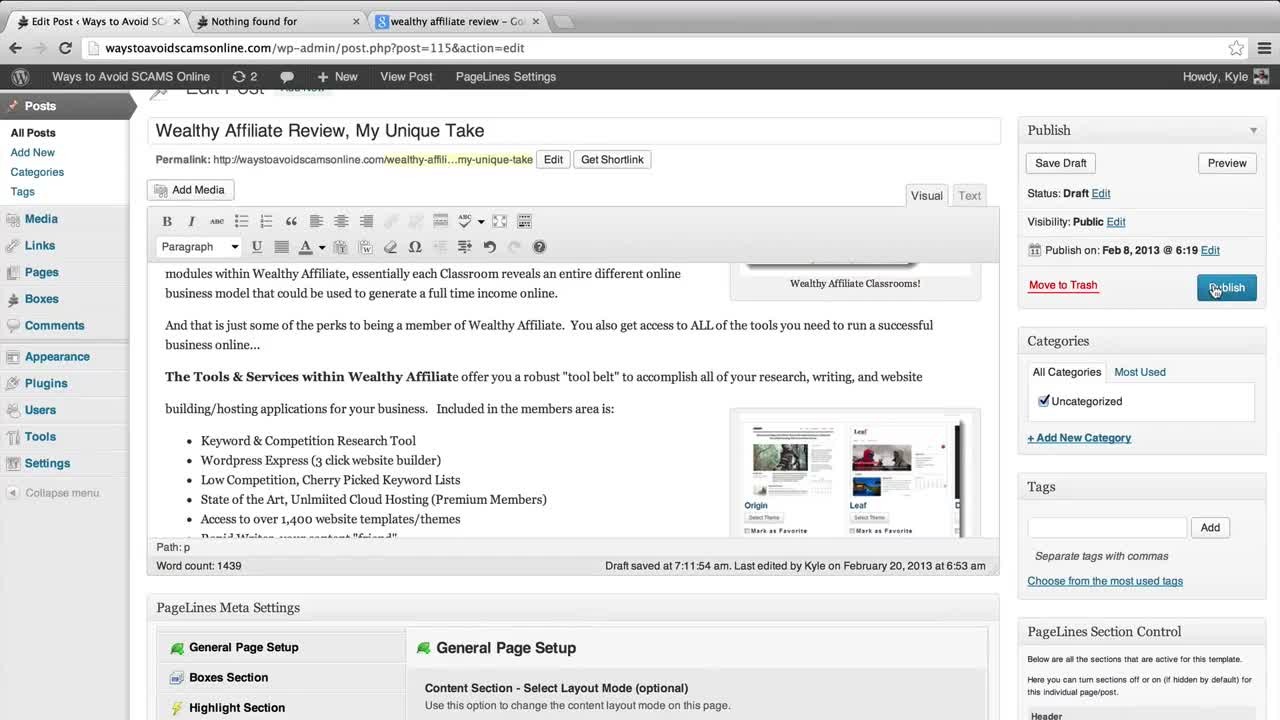Align text to the right

tap(366, 221)
